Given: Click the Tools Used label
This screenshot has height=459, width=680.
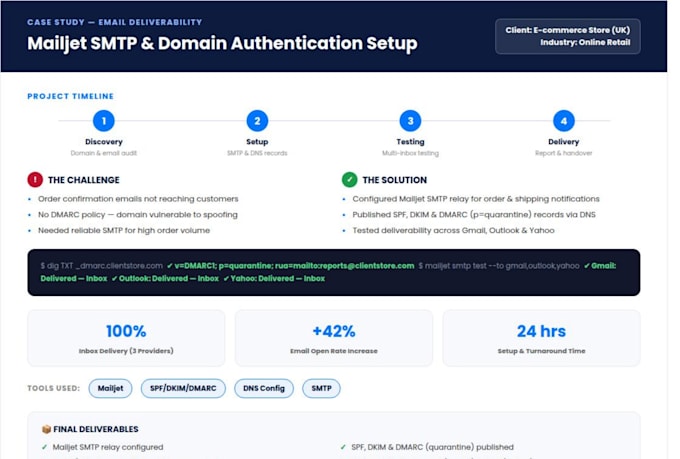Looking at the screenshot, I should pos(53,388).
